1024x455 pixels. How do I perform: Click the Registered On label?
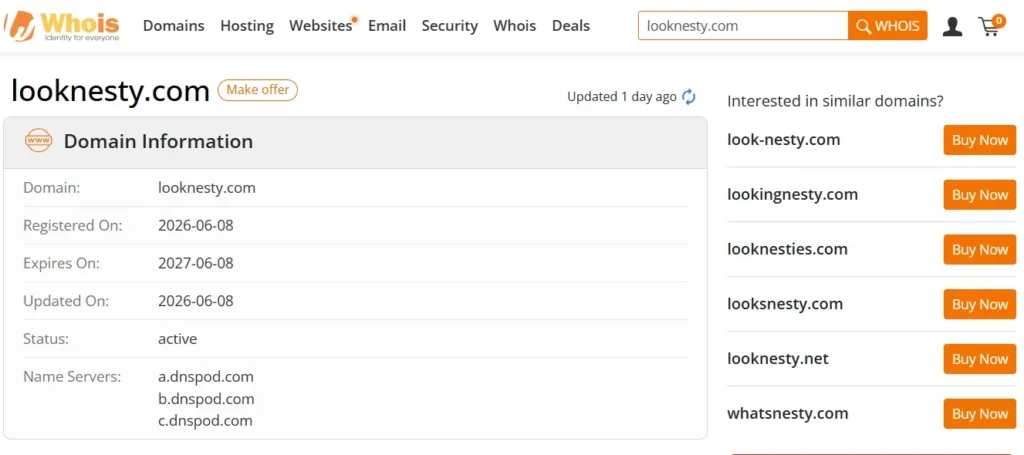[x=73, y=226]
